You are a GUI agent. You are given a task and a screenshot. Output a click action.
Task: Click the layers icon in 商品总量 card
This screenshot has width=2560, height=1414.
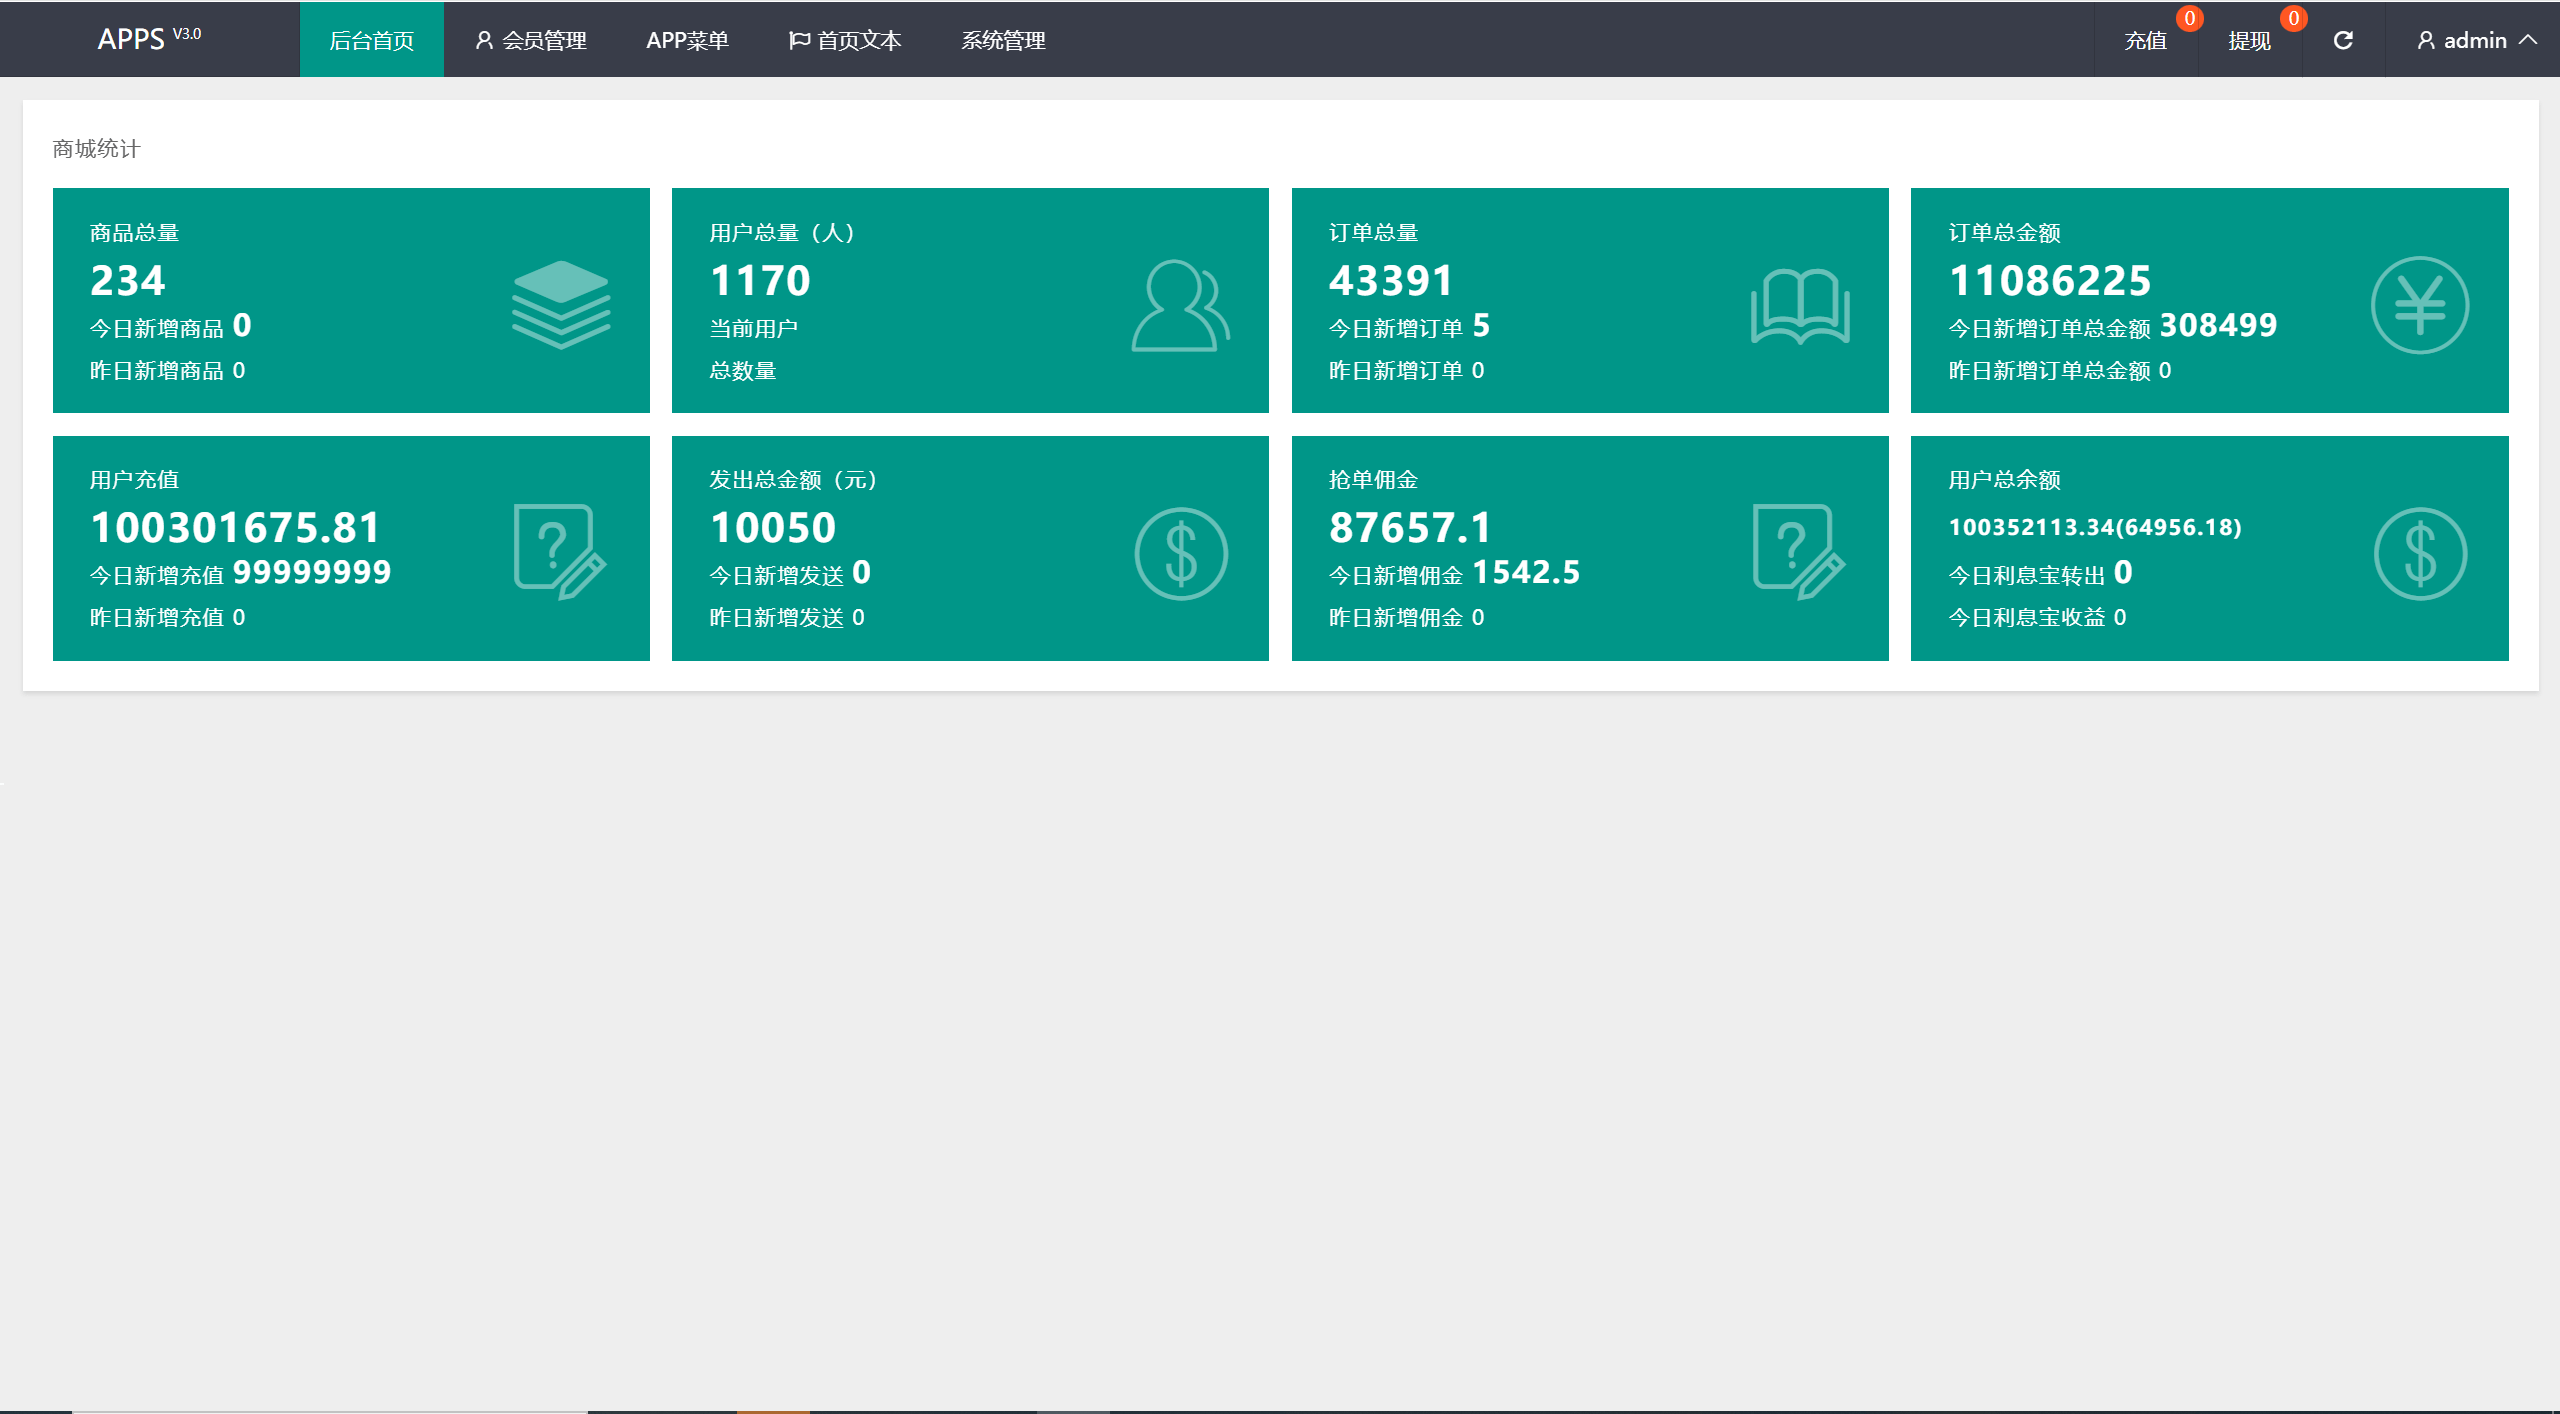coord(561,304)
